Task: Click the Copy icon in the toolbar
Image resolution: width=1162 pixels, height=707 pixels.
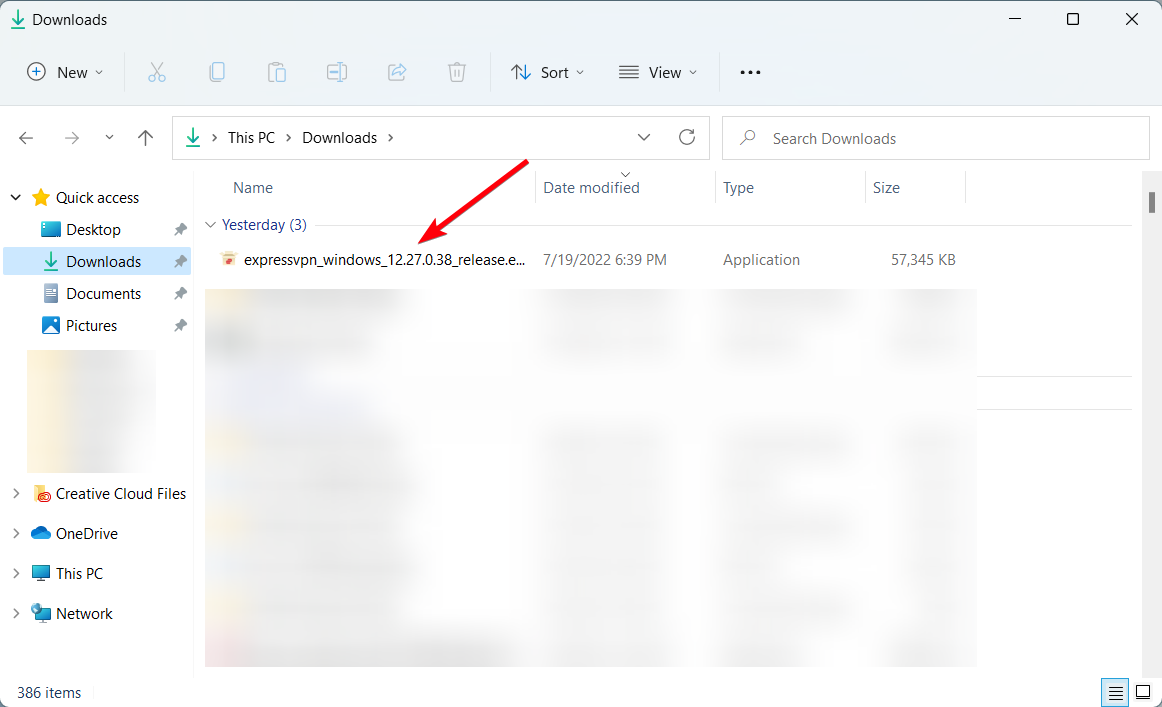Action: click(x=216, y=72)
